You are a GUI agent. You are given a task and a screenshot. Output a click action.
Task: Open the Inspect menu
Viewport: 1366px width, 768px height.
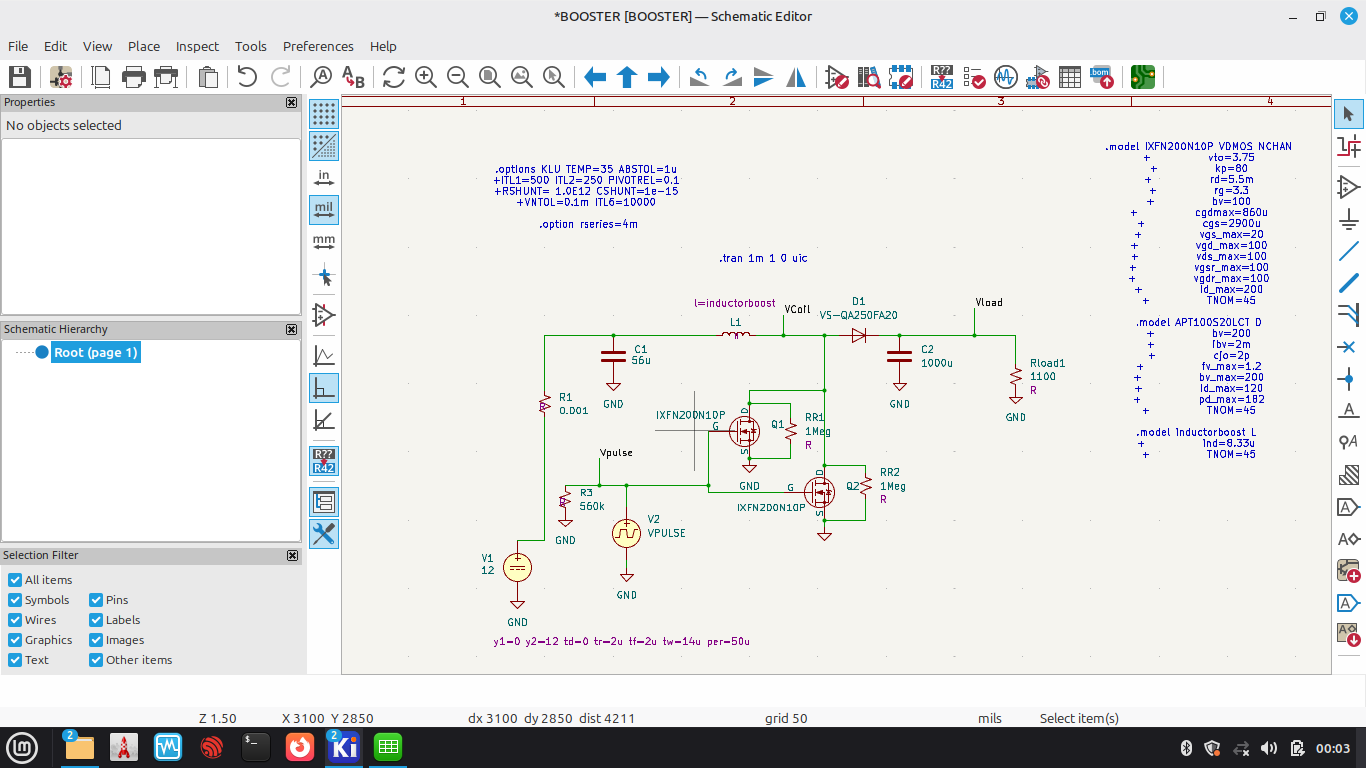197,46
